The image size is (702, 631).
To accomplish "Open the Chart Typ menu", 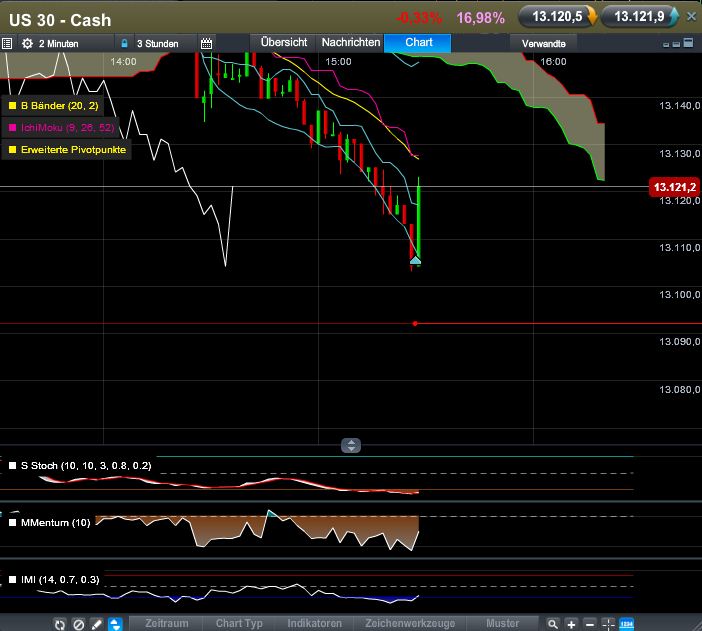I will coord(239,623).
